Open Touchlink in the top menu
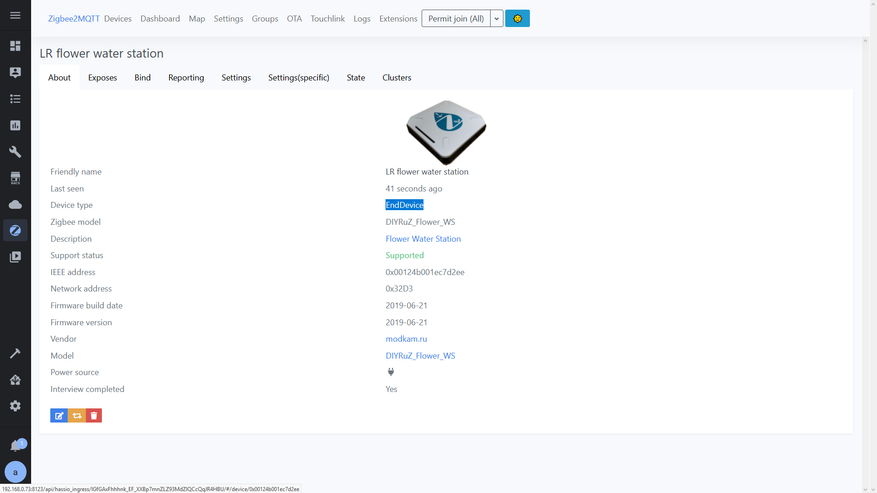The height and width of the screenshot is (493, 877). point(327,19)
